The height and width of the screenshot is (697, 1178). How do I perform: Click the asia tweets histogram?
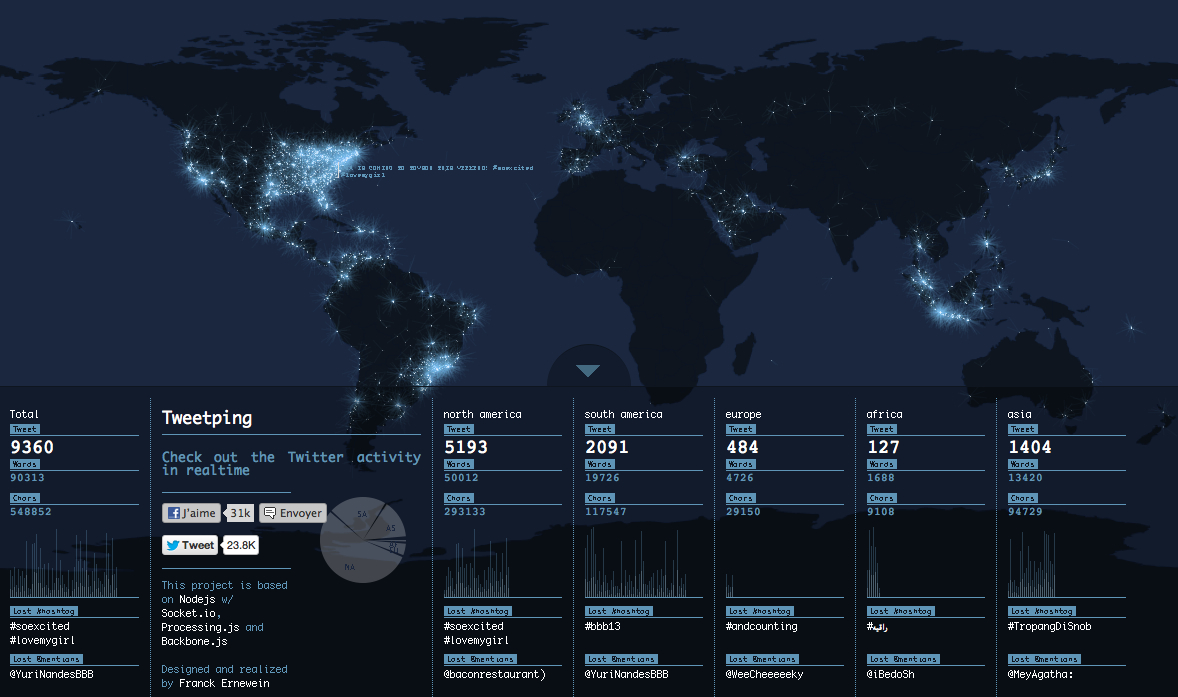[1032, 564]
